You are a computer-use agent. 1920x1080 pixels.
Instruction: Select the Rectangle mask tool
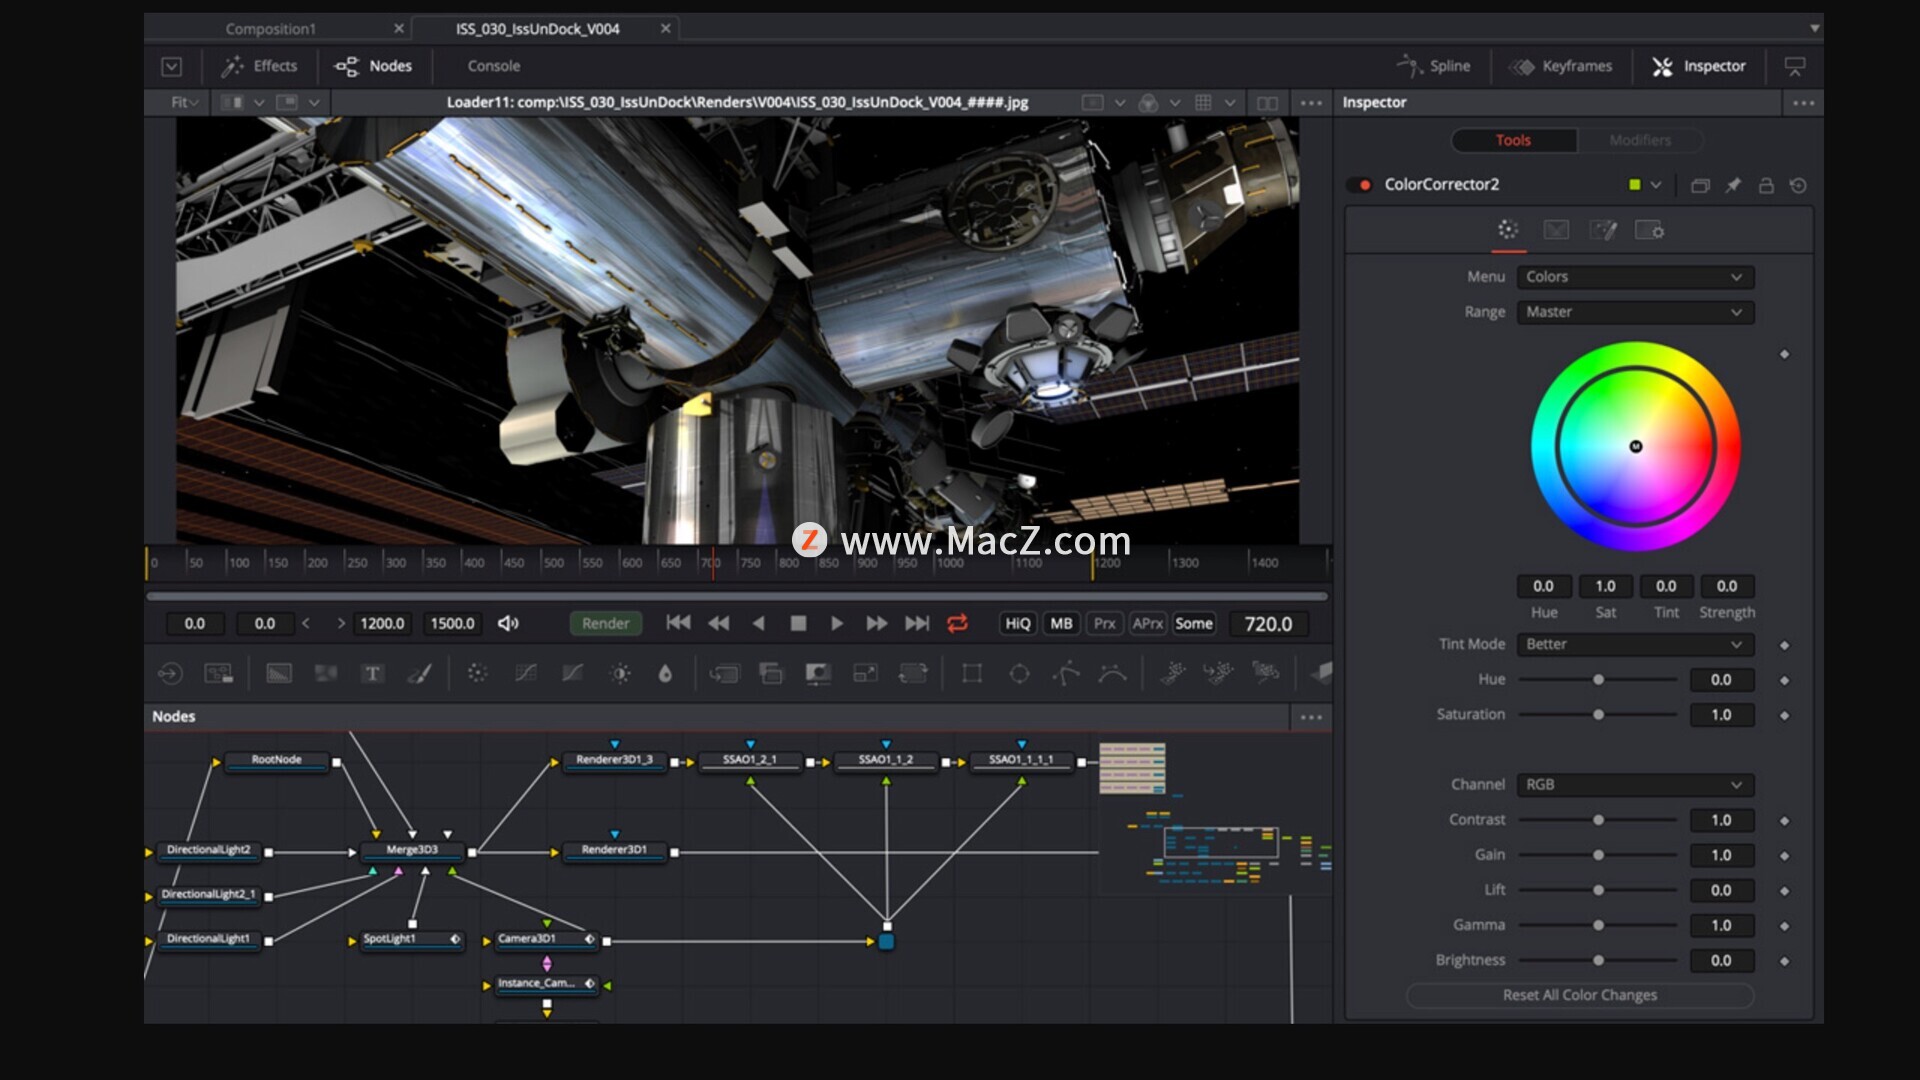[x=971, y=674]
